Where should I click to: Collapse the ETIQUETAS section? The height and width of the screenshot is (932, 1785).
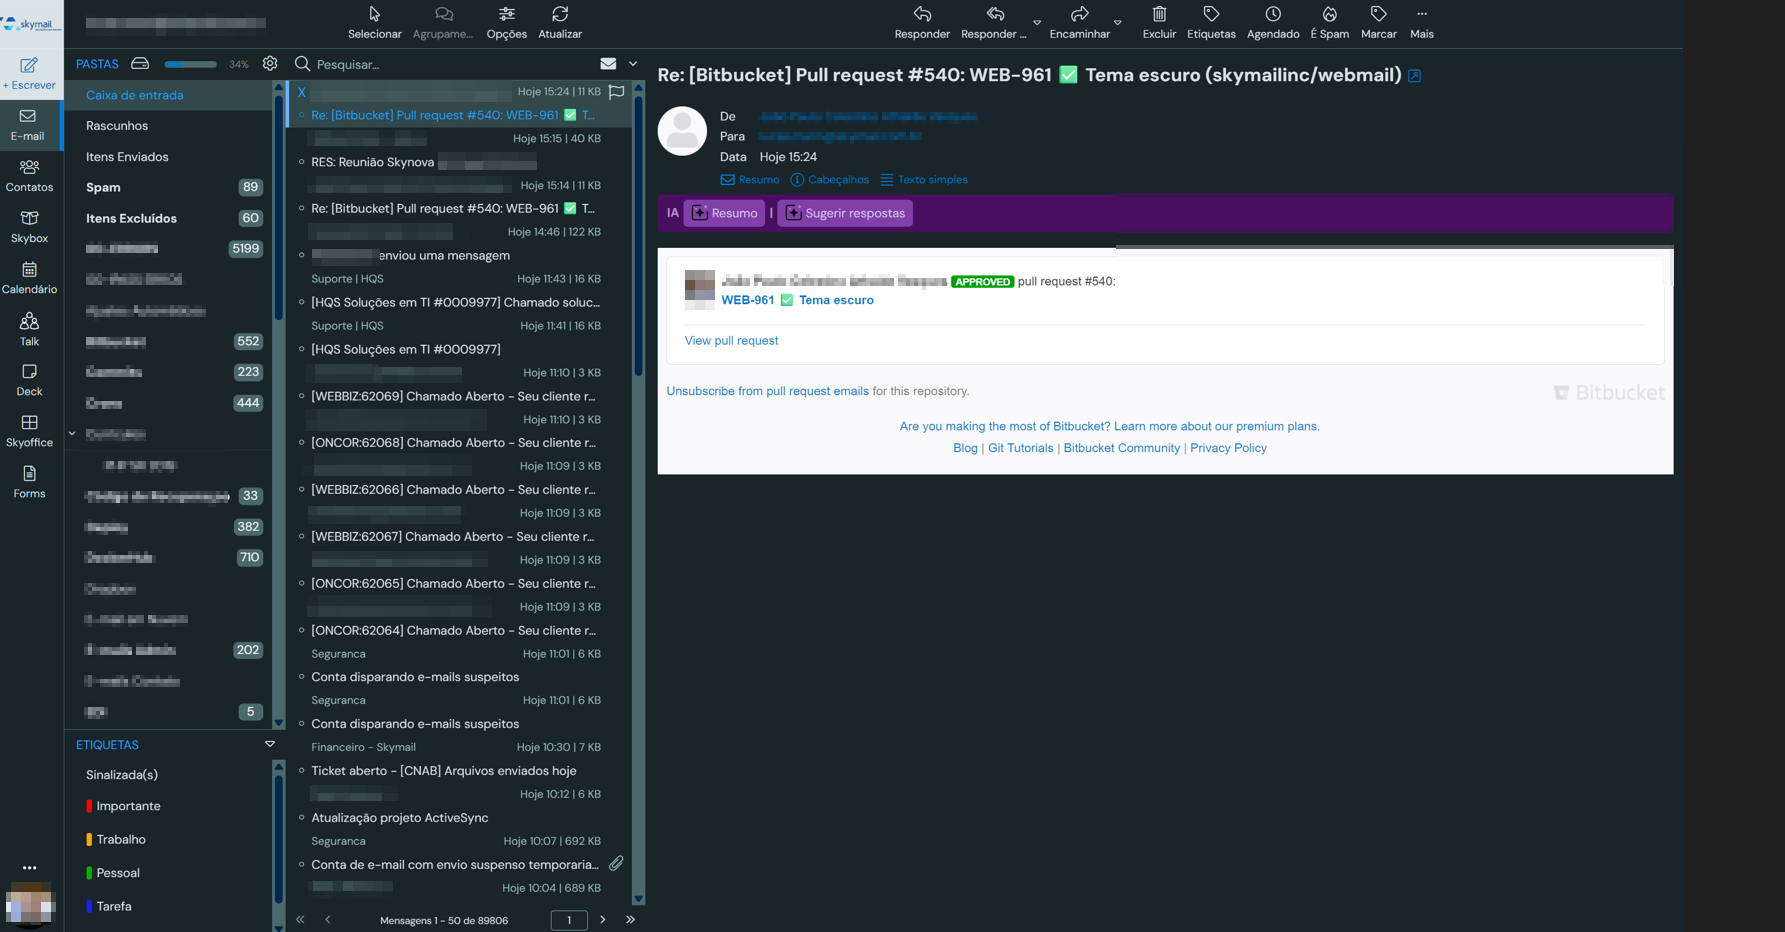click(x=270, y=745)
